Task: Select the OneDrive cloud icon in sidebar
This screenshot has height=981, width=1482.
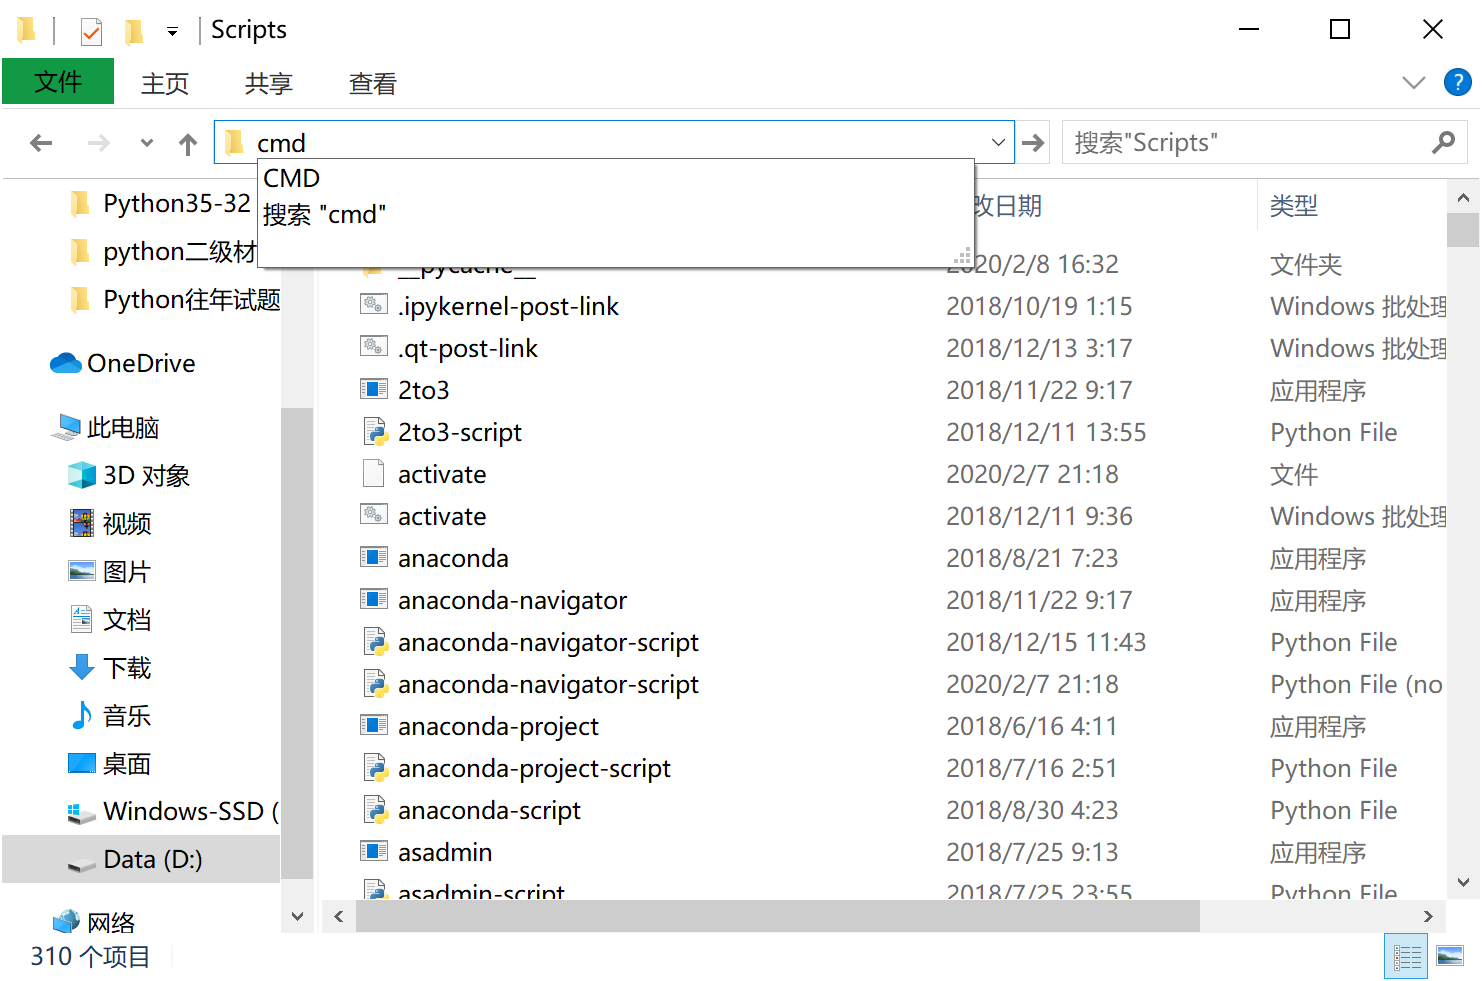Action: 64,362
